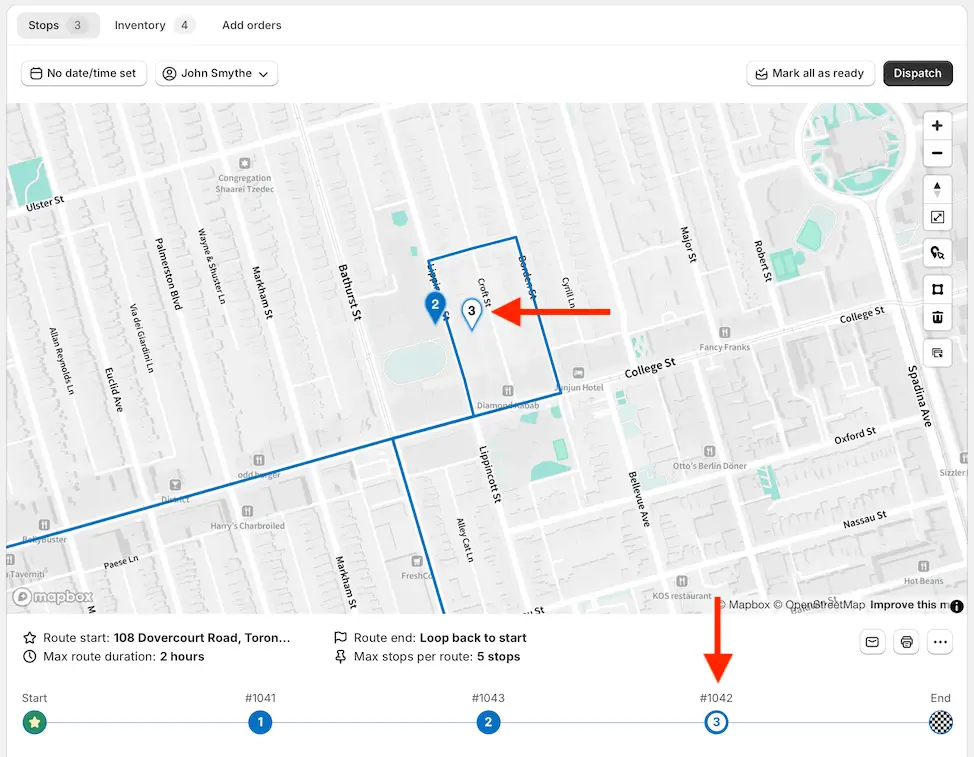Select the polygon draw tool
Viewport: 974px width, 757px height.
tap(937, 289)
